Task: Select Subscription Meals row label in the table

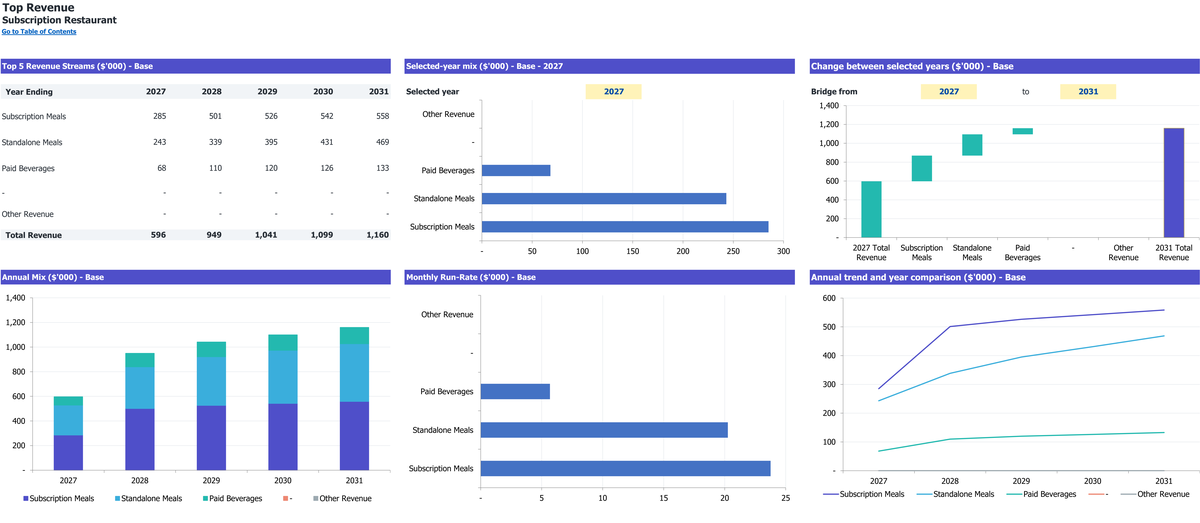Action: (34, 116)
